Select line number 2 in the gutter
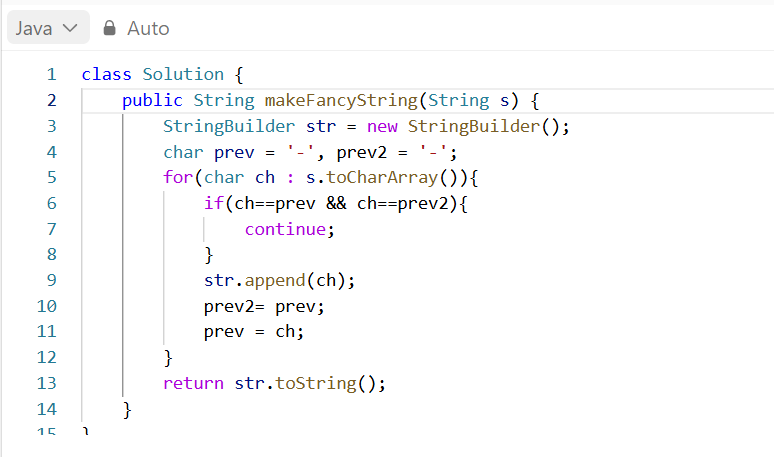 pos(52,100)
